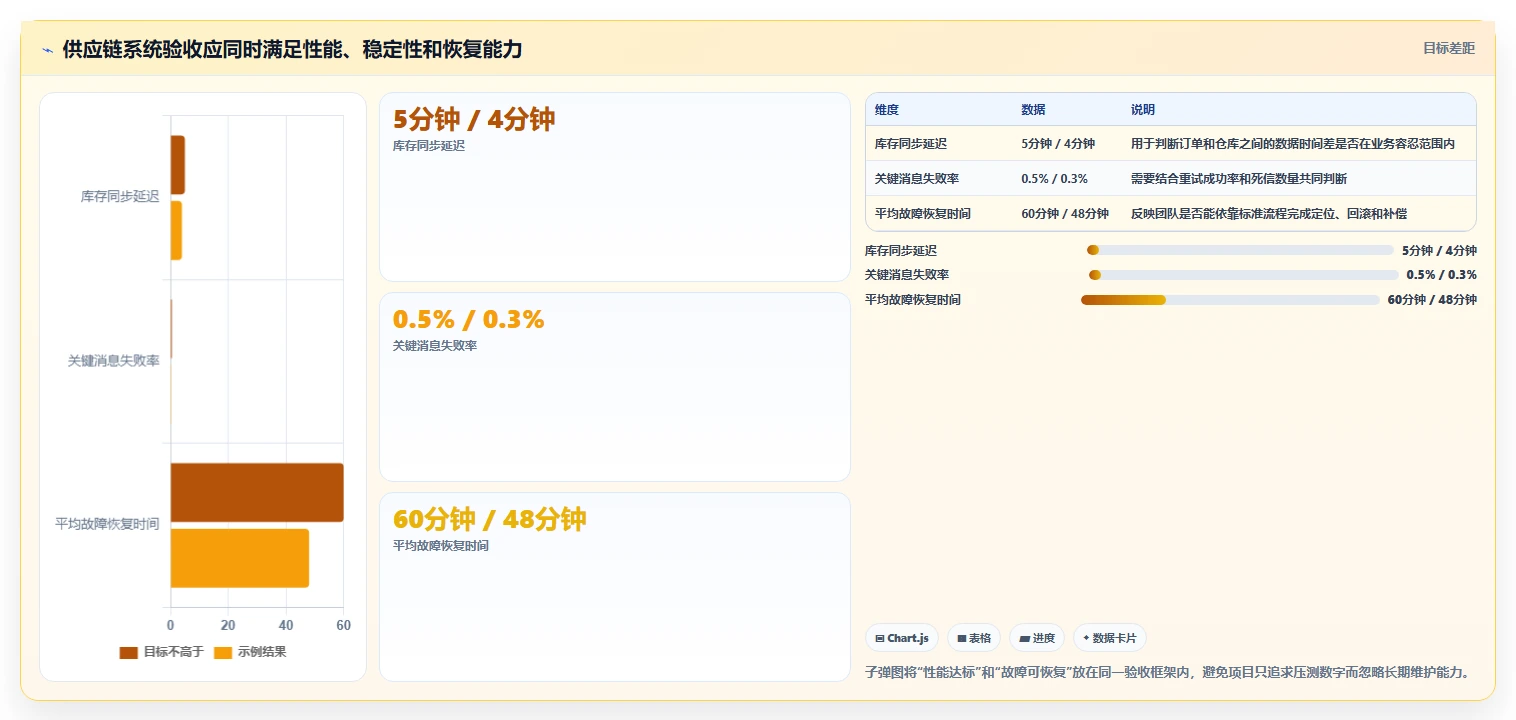Viewport: 1516px width, 720px height.
Task: Click the 数据 column header
Action: coord(1033,110)
